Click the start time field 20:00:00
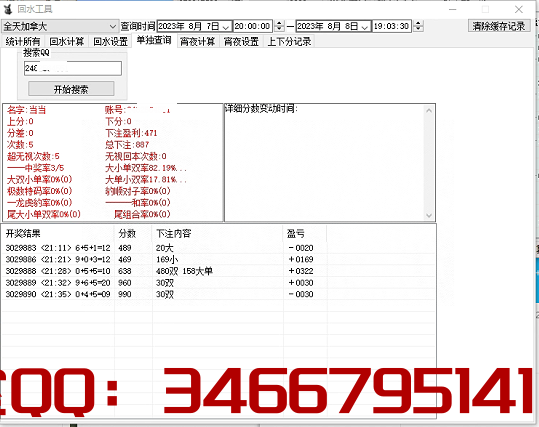This screenshot has height=427, width=539. pyautogui.click(x=252, y=26)
